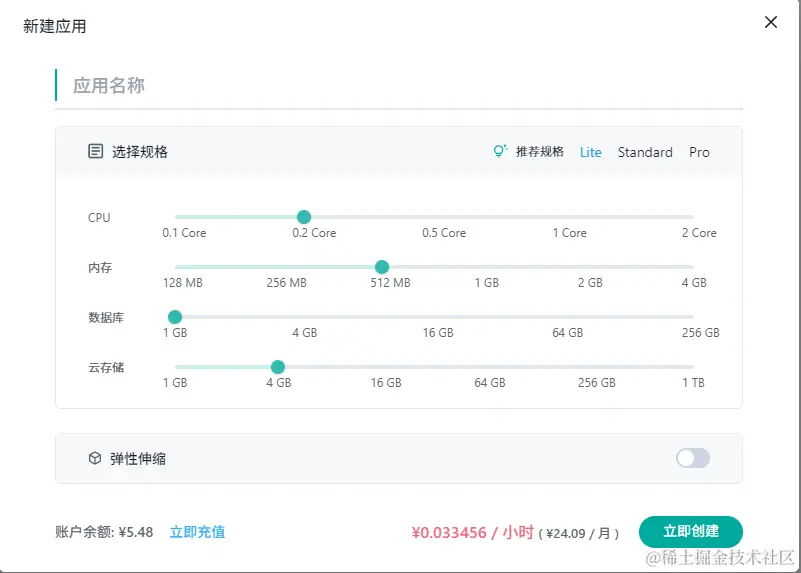Screen dimensions: 801x573
Task: Select the Standard recommended spec
Action: [645, 152]
